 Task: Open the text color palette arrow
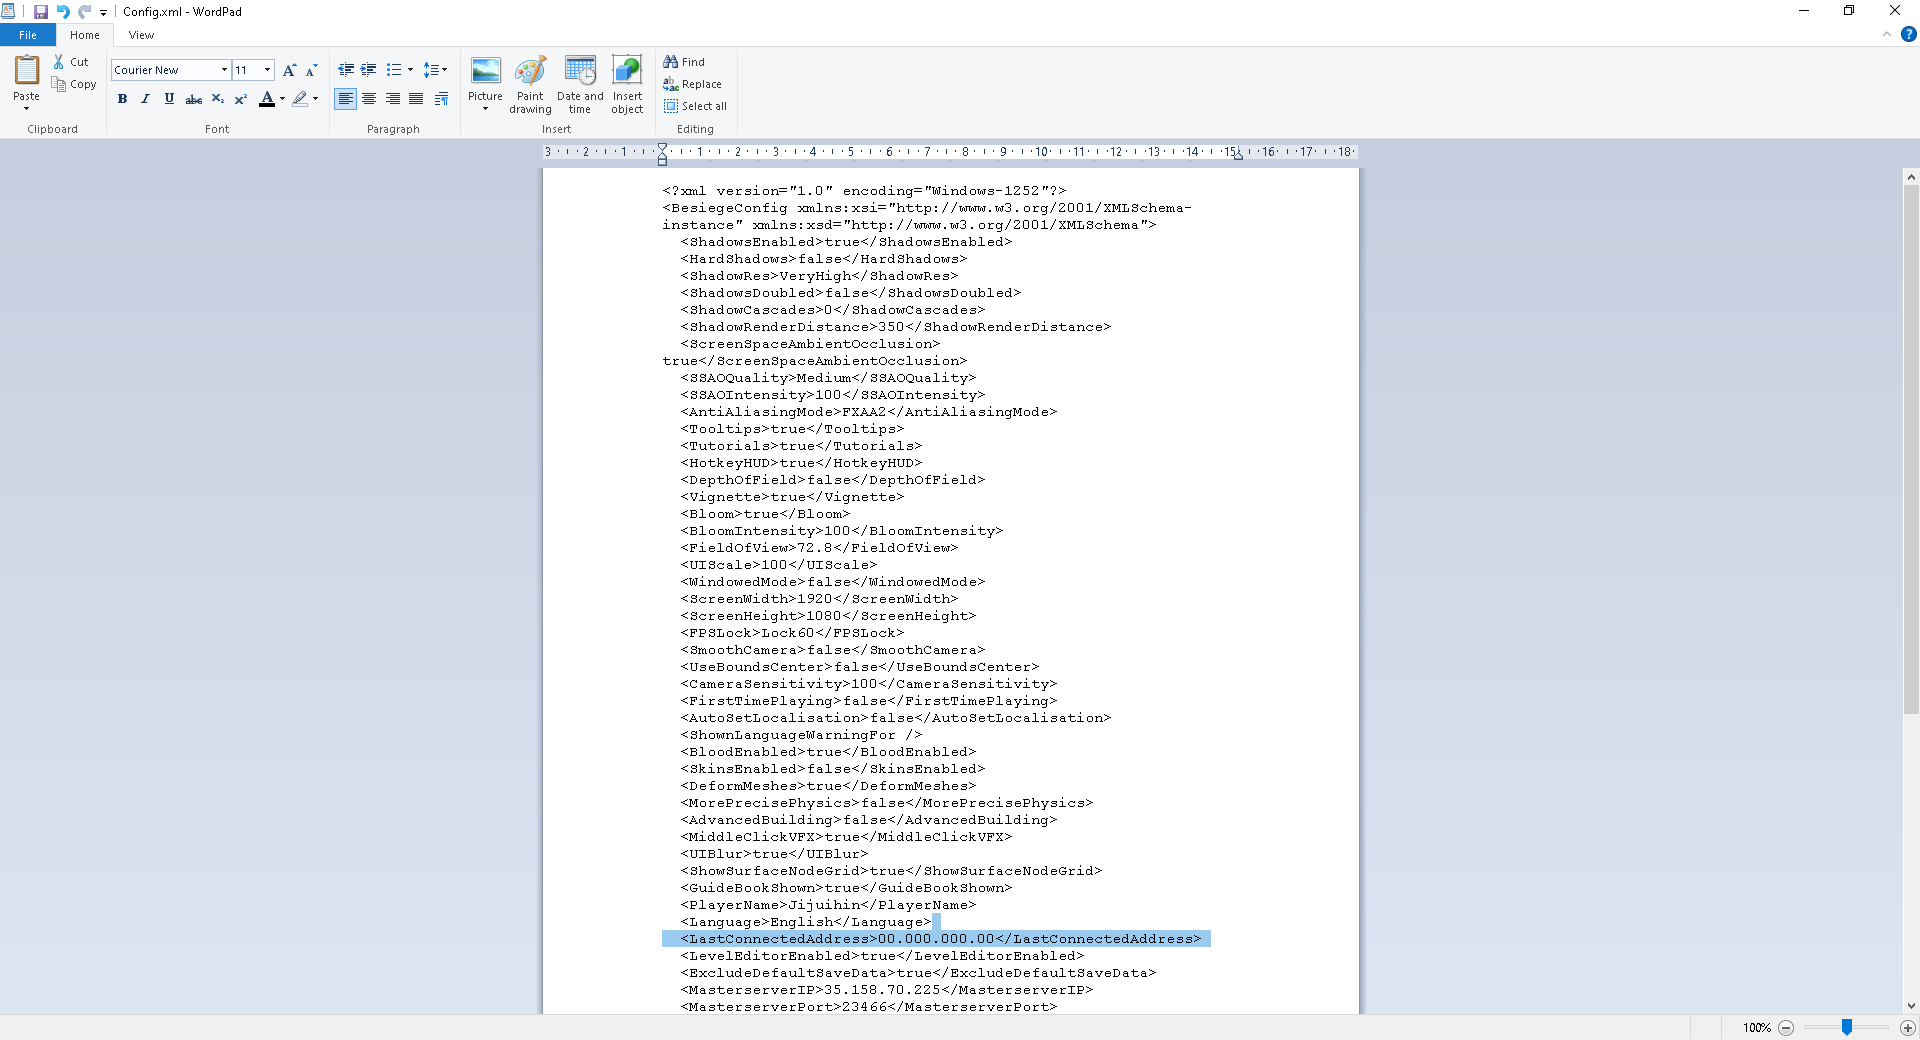coord(283,99)
